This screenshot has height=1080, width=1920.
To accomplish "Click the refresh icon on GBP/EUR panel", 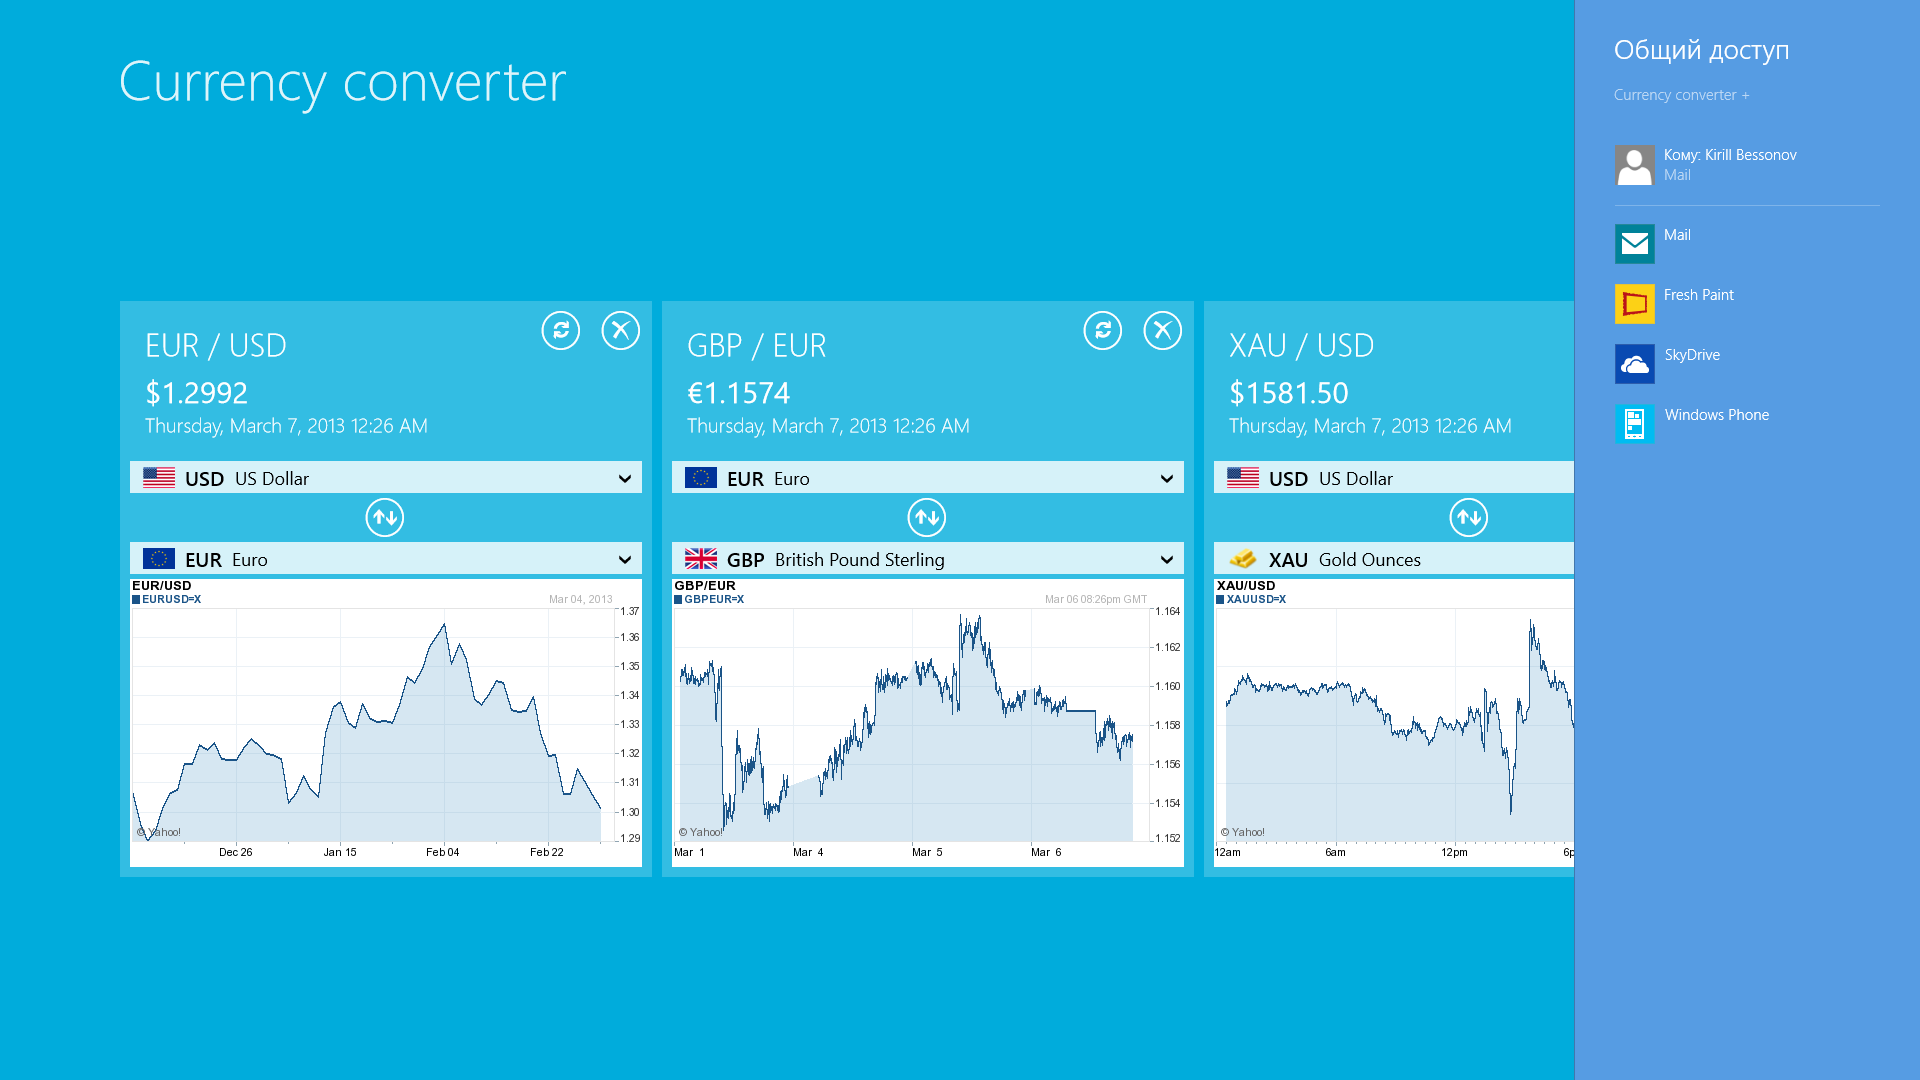I will tap(1102, 330).
